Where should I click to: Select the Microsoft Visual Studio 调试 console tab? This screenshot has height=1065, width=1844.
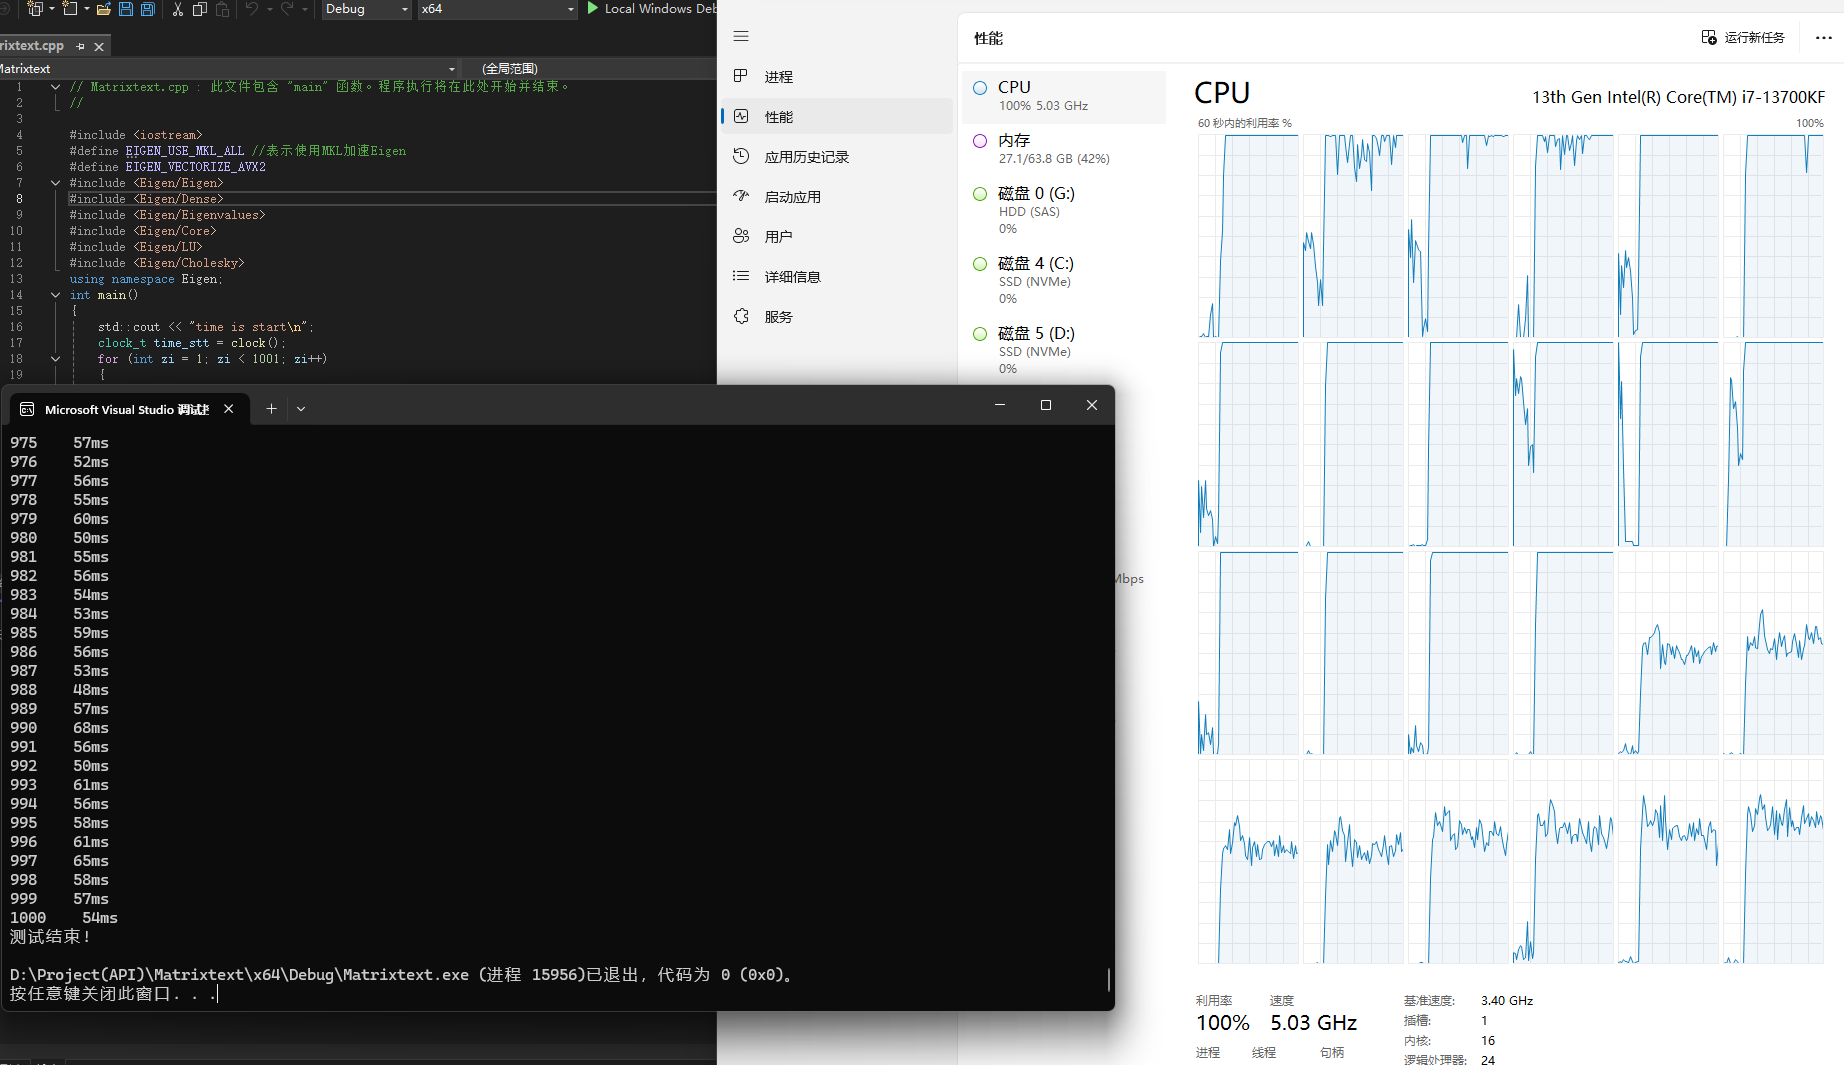[120, 409]
